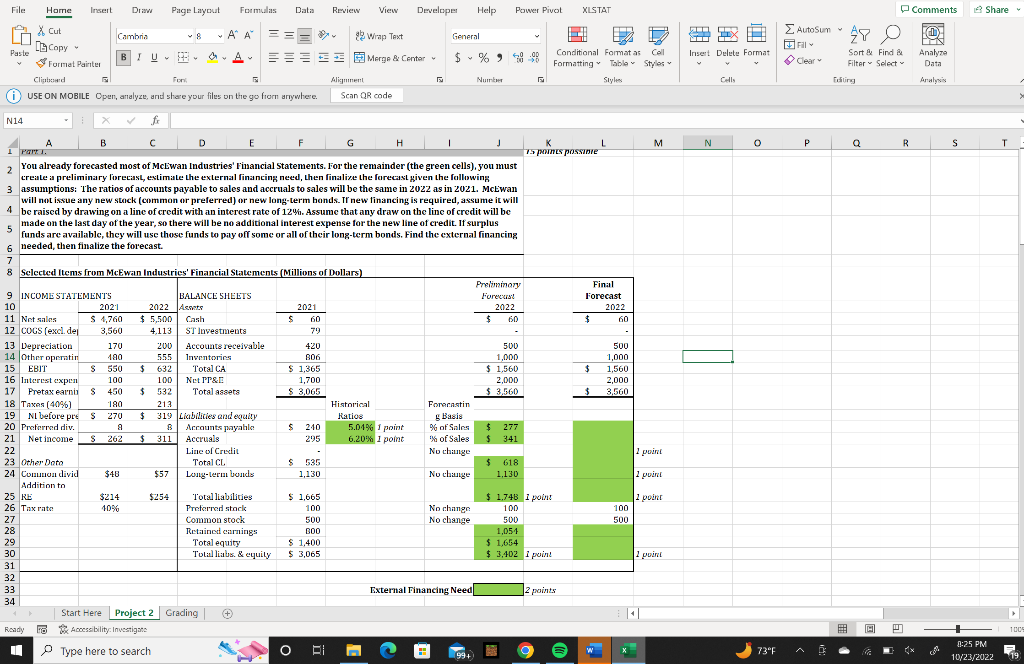Open the General number format dropdown

[x=496, y=37]
